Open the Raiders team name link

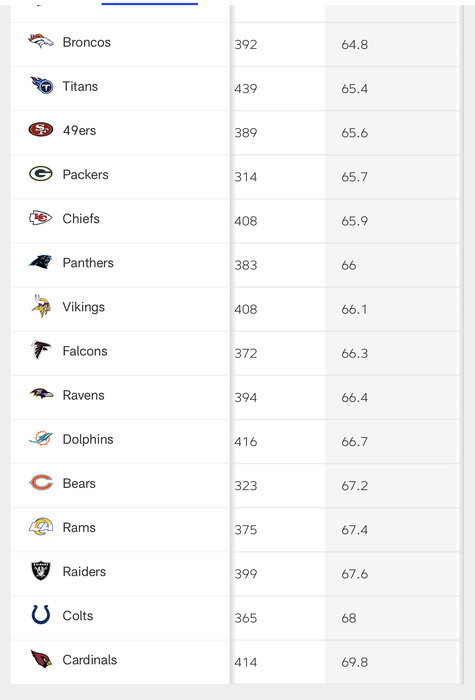tap(84, 571)
